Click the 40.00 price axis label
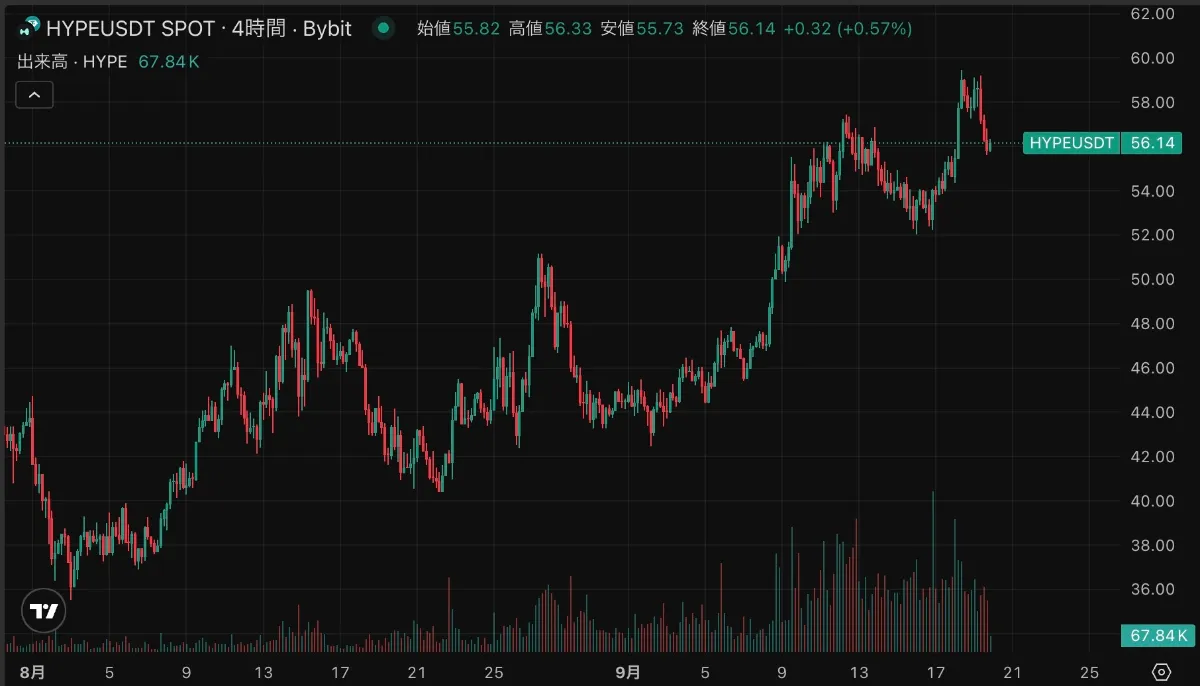Screen dimensions: 1200x686 tap(1151, 501)
